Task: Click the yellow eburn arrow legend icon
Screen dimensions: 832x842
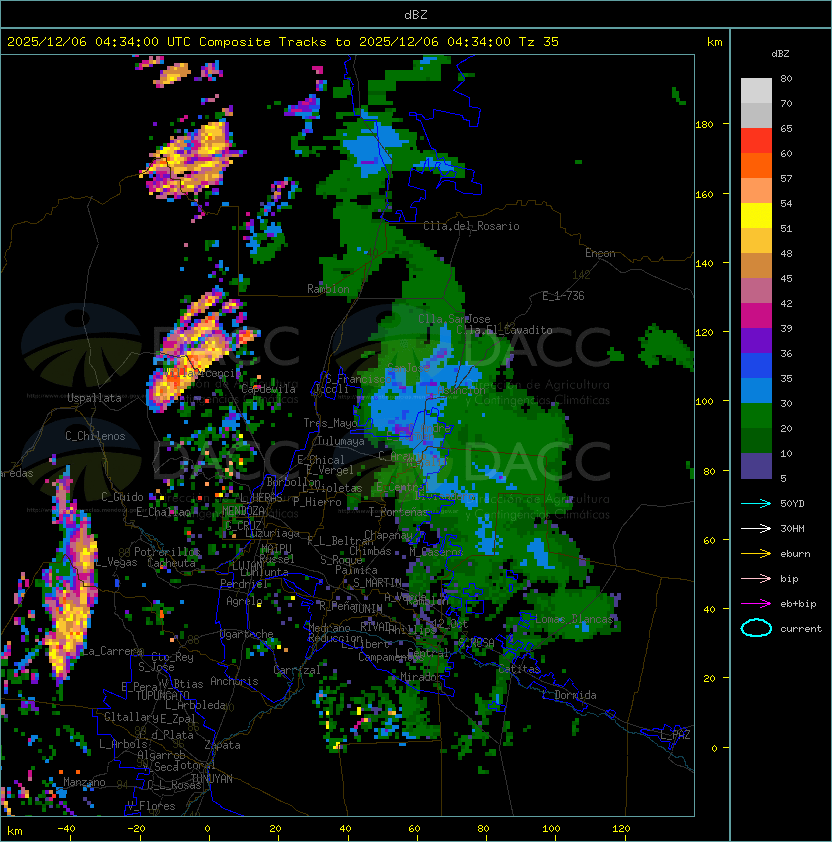Action: tap(756, 554)
